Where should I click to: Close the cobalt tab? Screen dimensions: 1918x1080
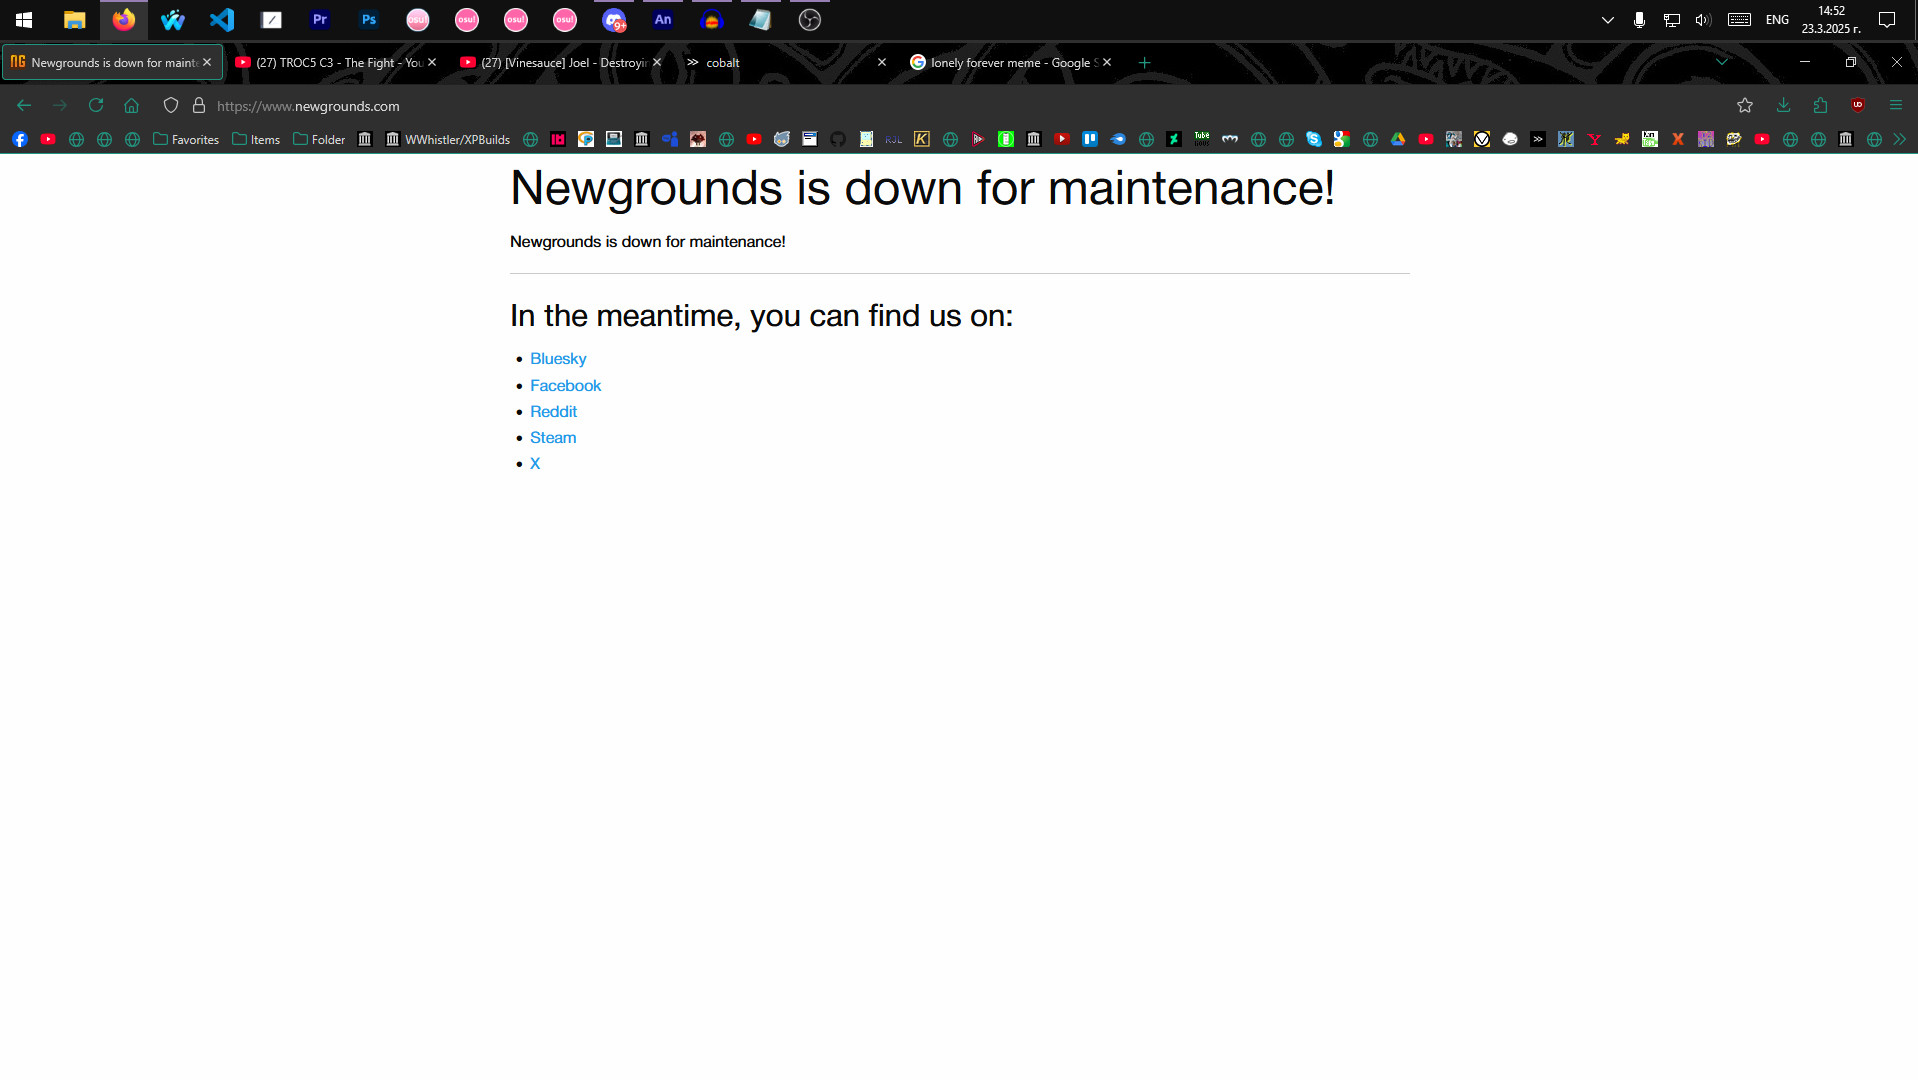click(882, 62)
